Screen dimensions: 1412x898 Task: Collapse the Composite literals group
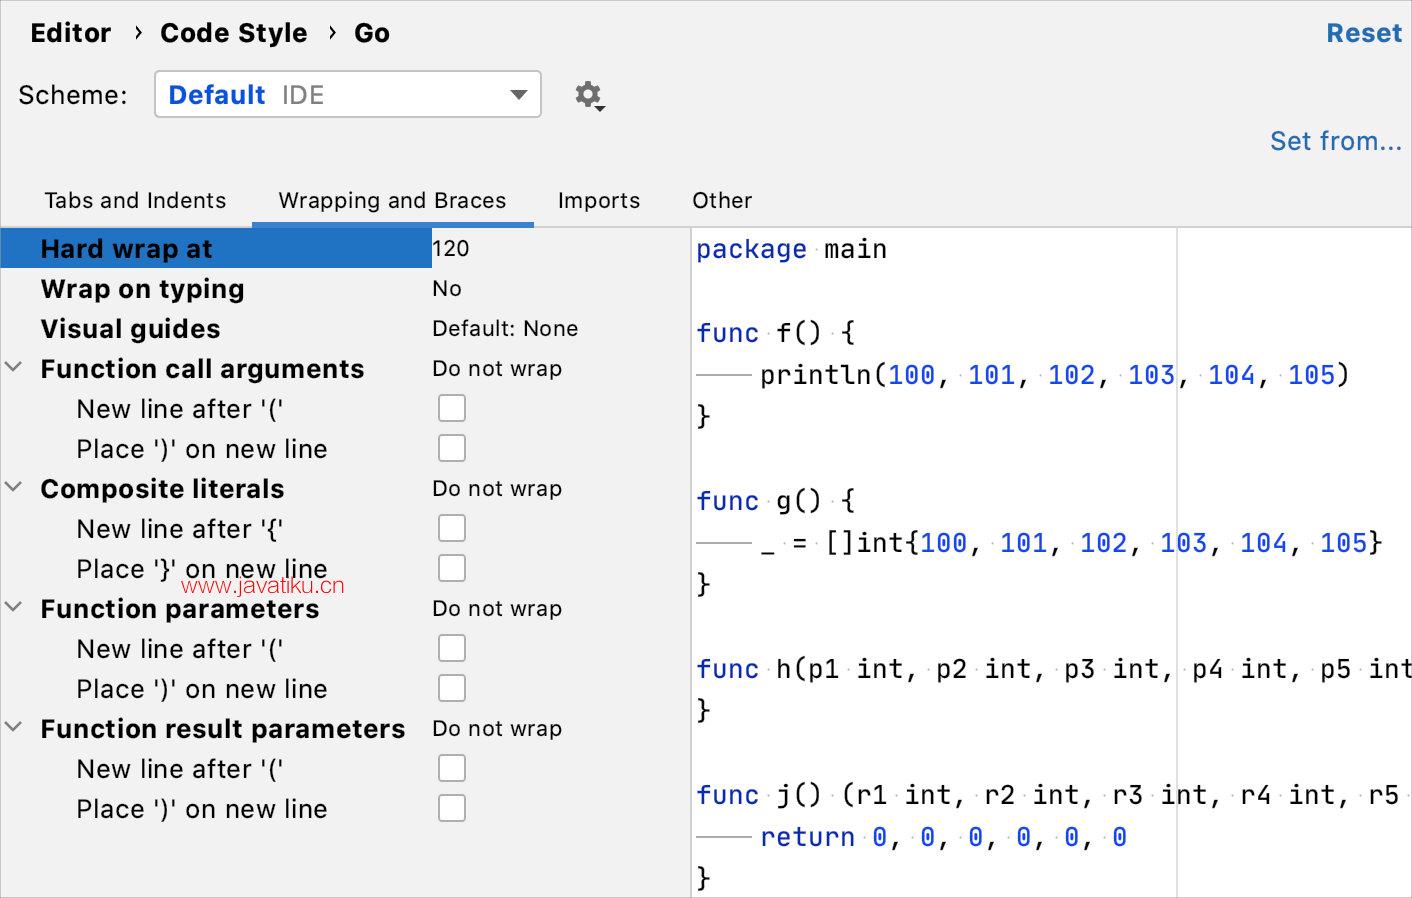point(14,488)
